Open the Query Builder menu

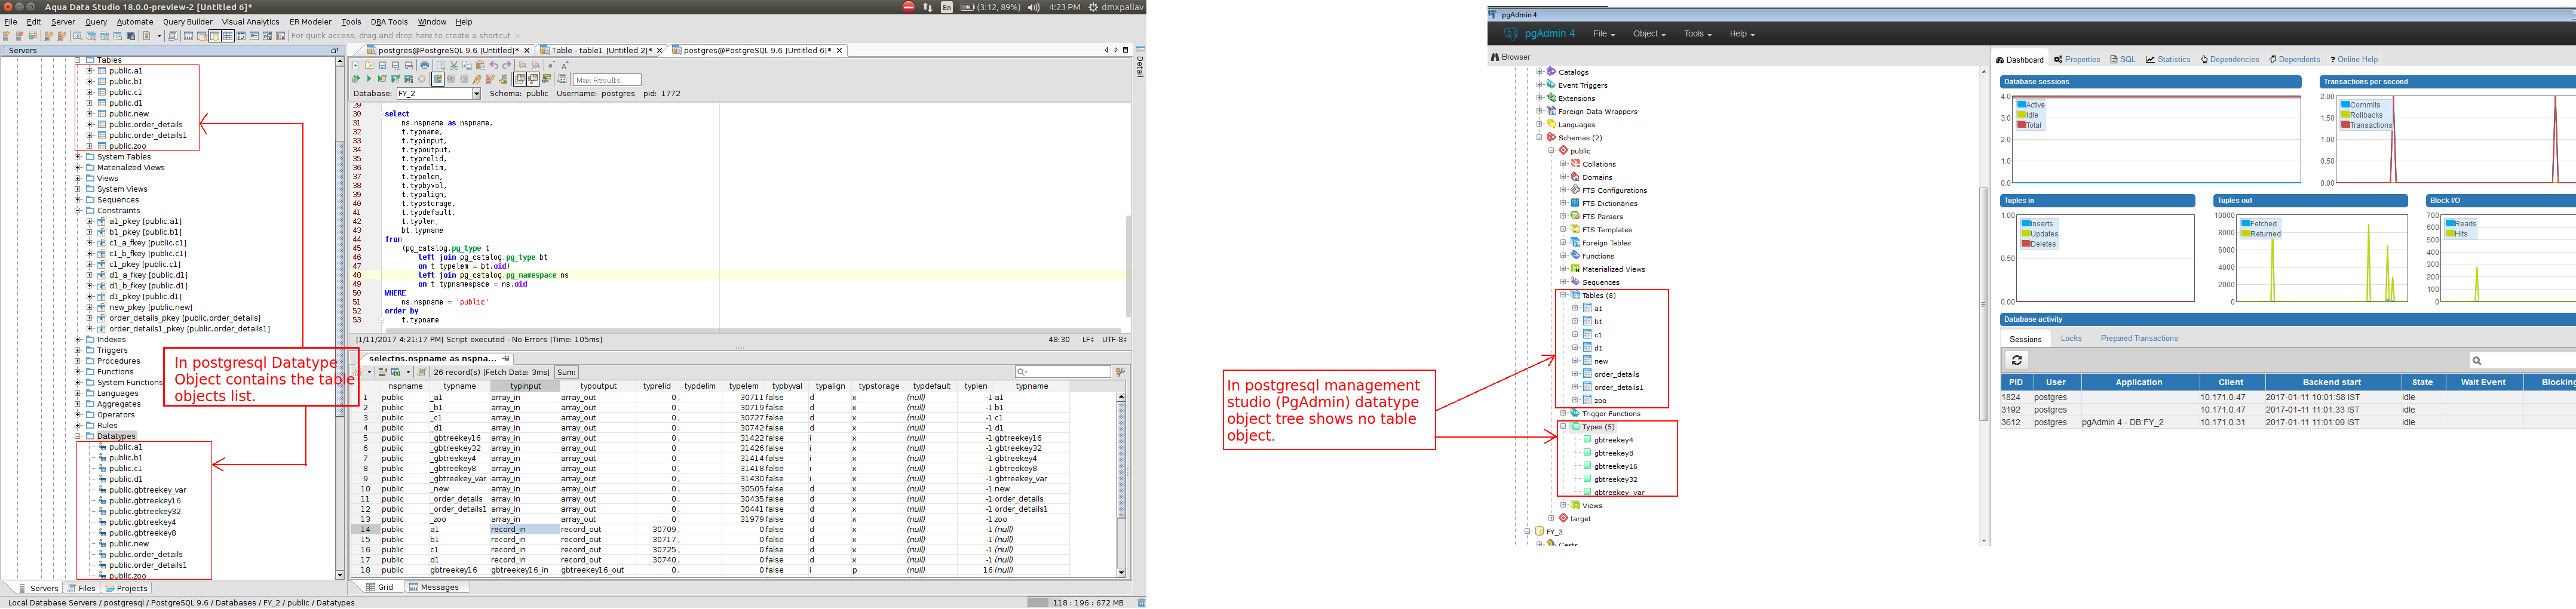tap(188, 21)
